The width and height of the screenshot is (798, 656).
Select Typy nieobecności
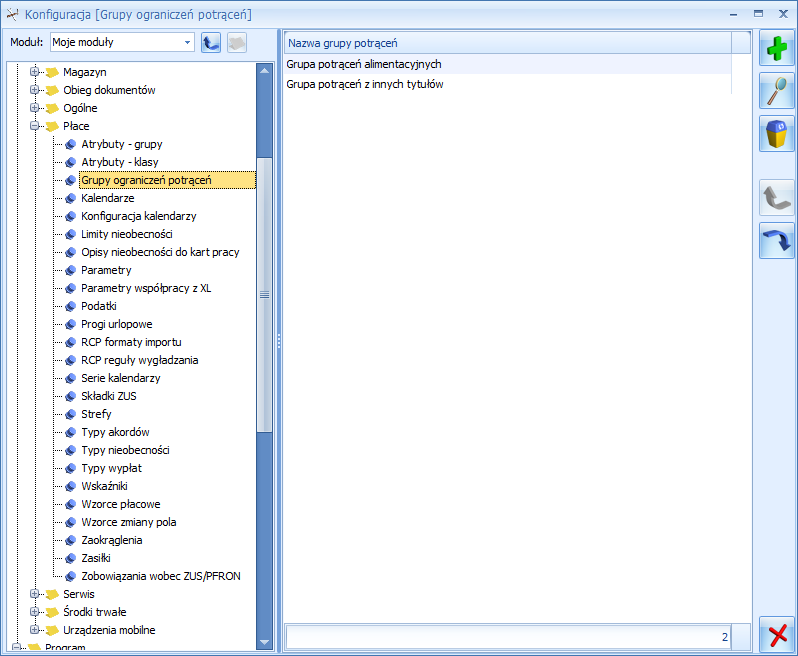coord(125,450)
